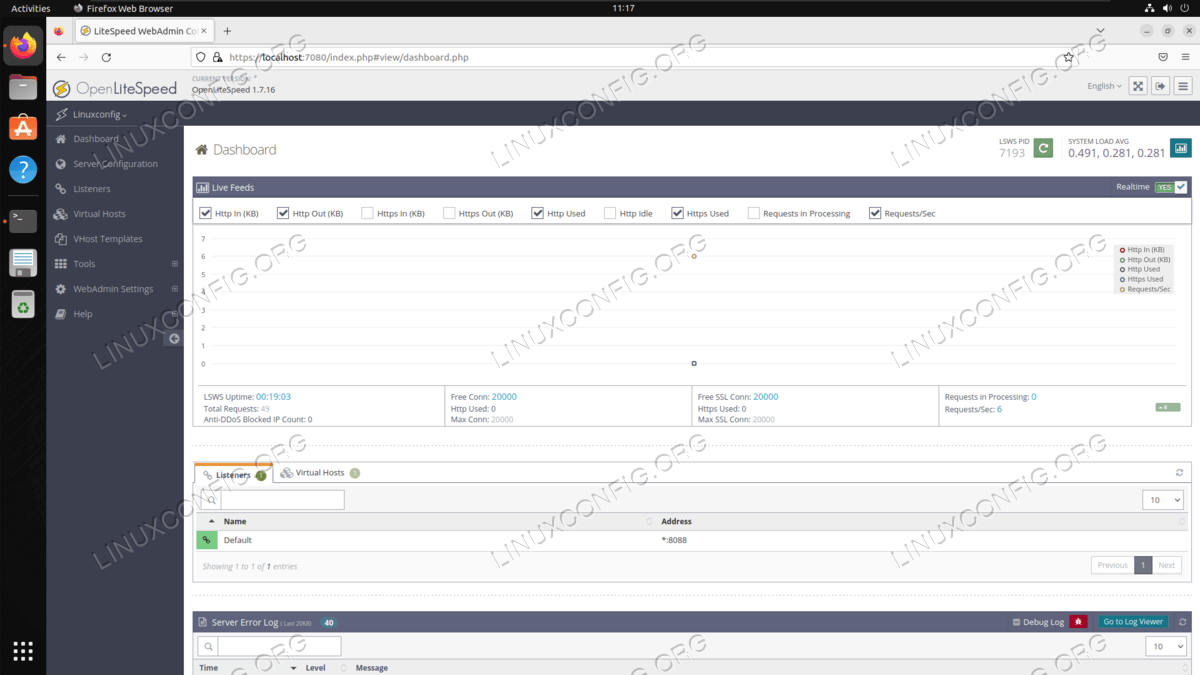
Task: Open Ubuntu Software from the dock
Action: [23, 128]
